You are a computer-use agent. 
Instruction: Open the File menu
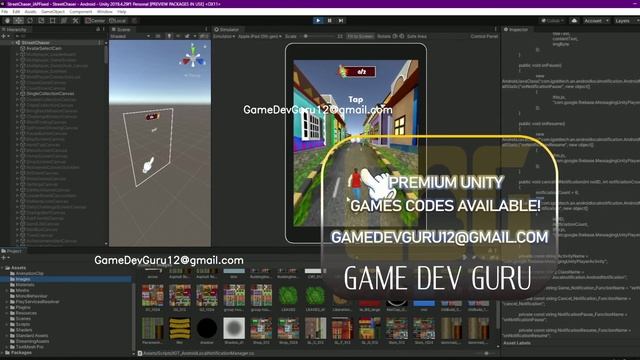pos(4,12)
